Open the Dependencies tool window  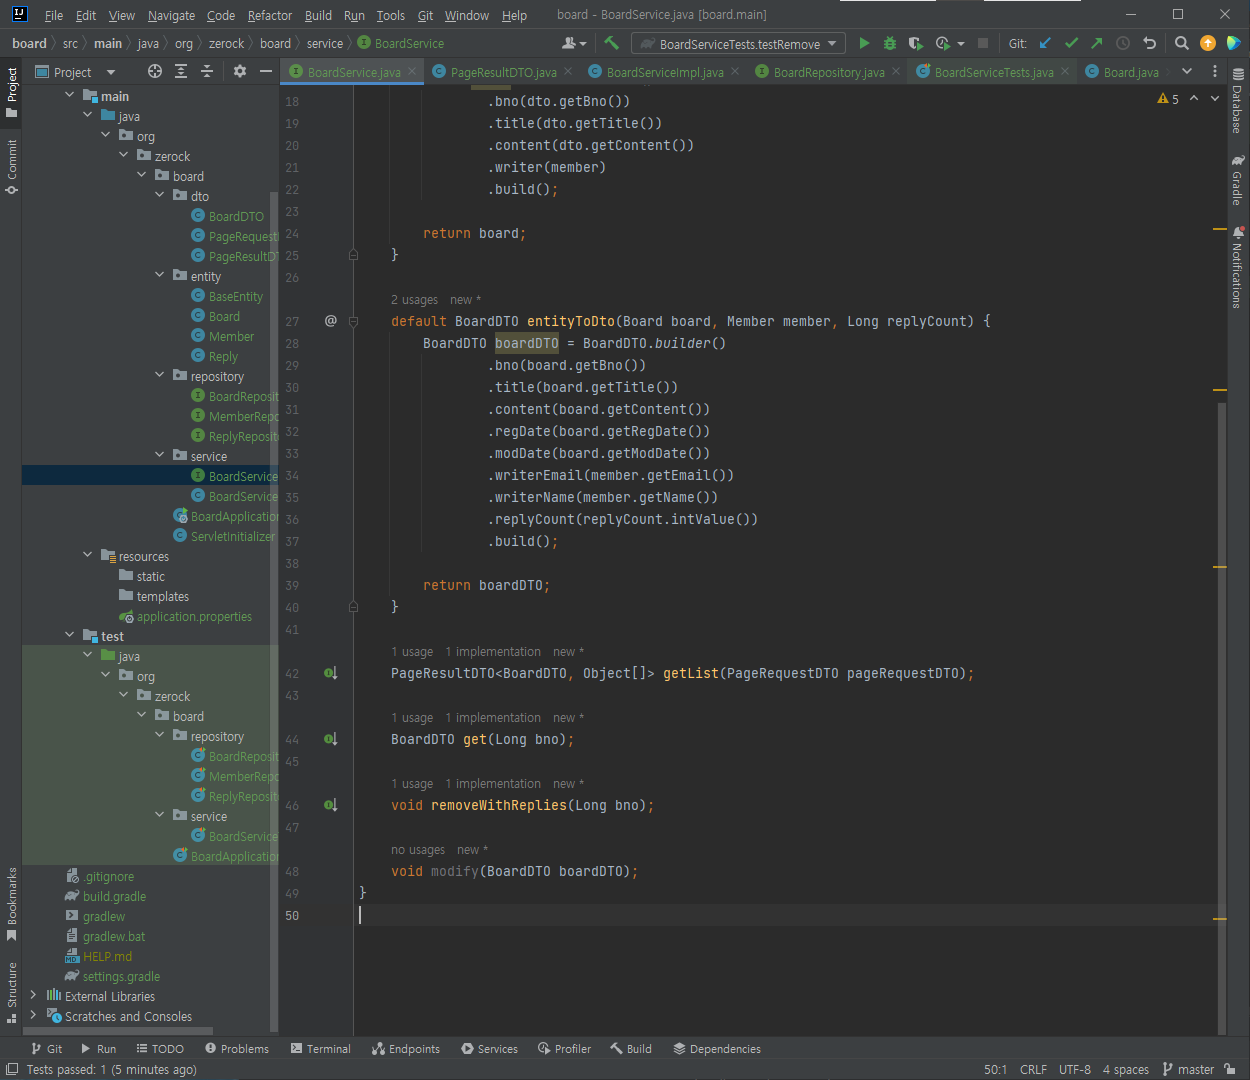[717, 1049]
